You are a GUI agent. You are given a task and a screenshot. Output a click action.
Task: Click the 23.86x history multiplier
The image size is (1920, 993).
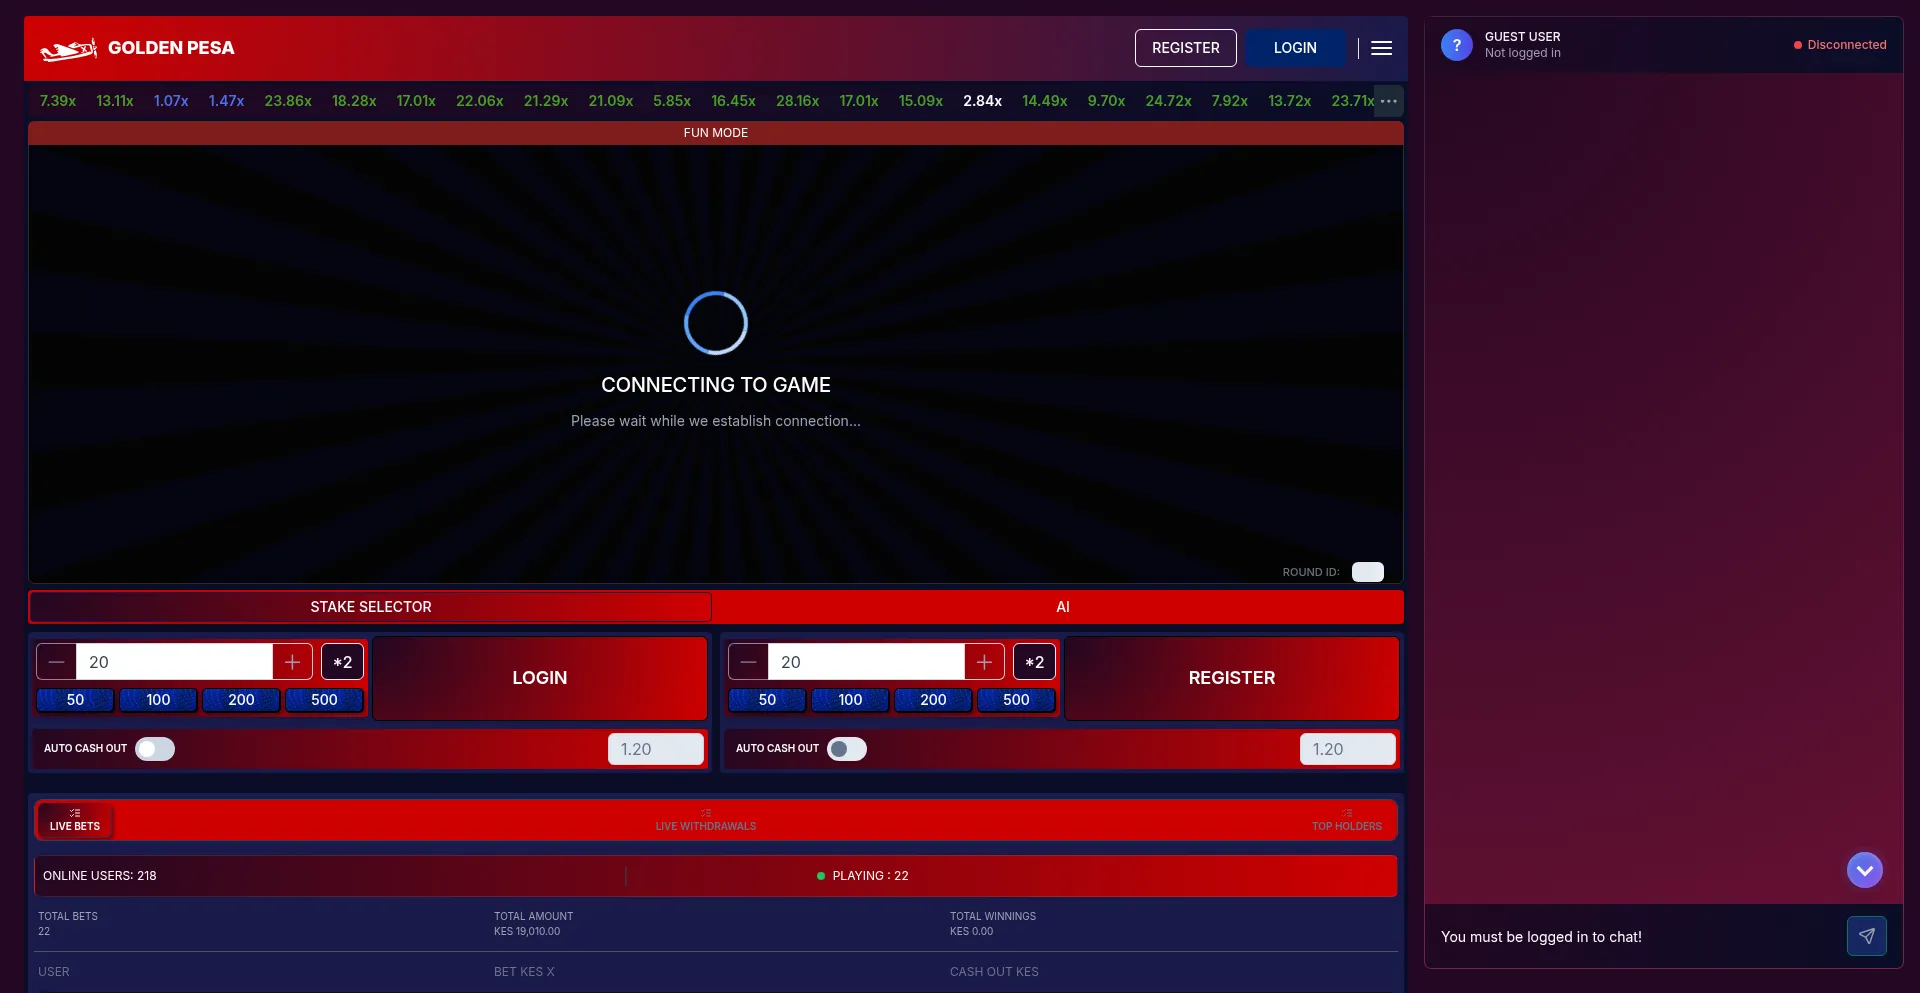tap(288, 101)
